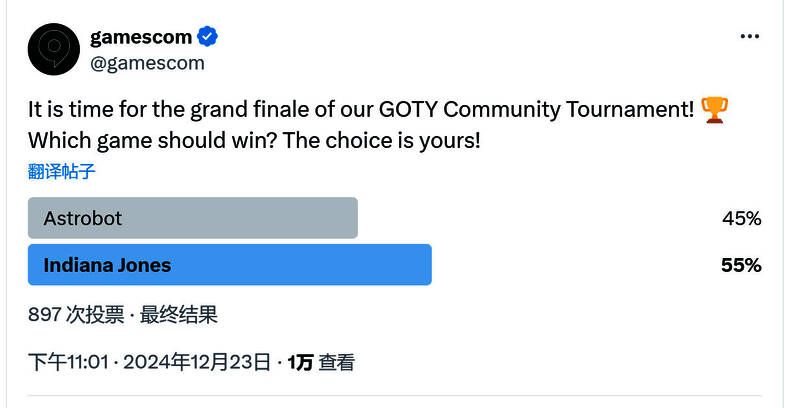The width and height of the screenshot is (800, 408).
Task: Click the bold Indiana Jones option label
Action: pyautogui.click(x=107, y=265)
